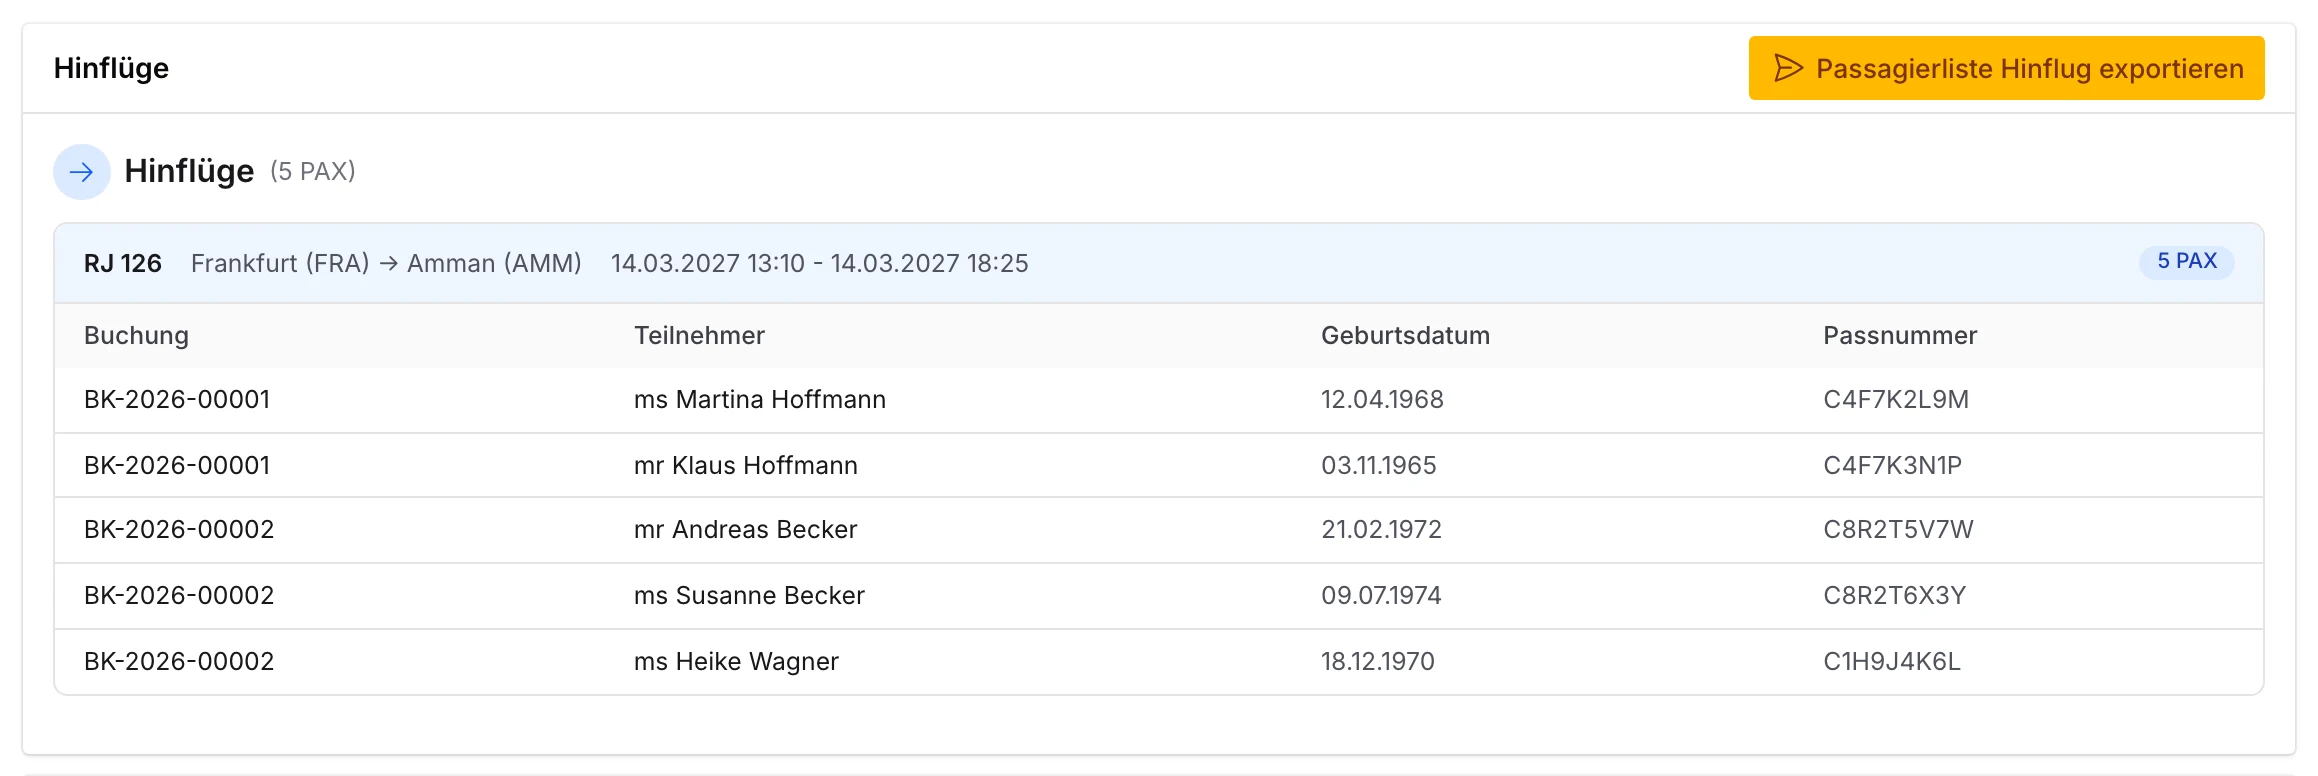Image resolution: width=2318 pixels, height=776 pixels.
Task: Click the Teilnehmer column header
Action: [x=699, y=336]
